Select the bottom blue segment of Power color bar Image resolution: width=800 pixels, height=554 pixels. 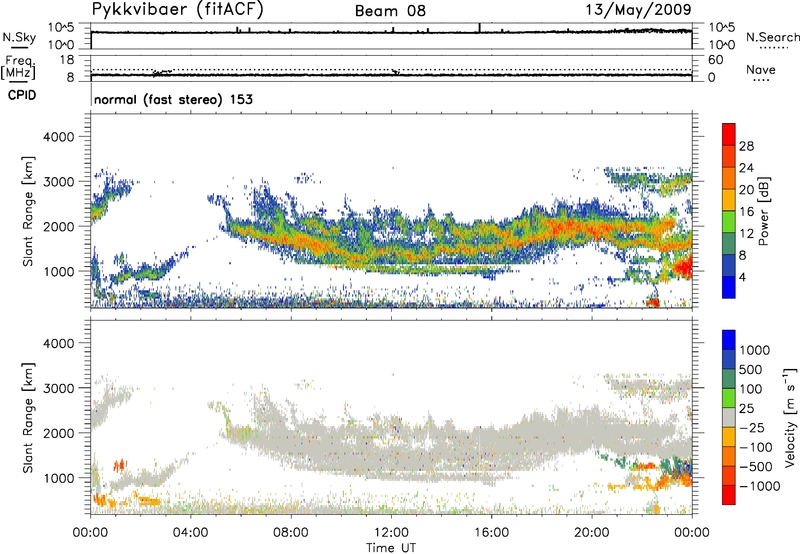pyautogui.click(x=729, y=287)
